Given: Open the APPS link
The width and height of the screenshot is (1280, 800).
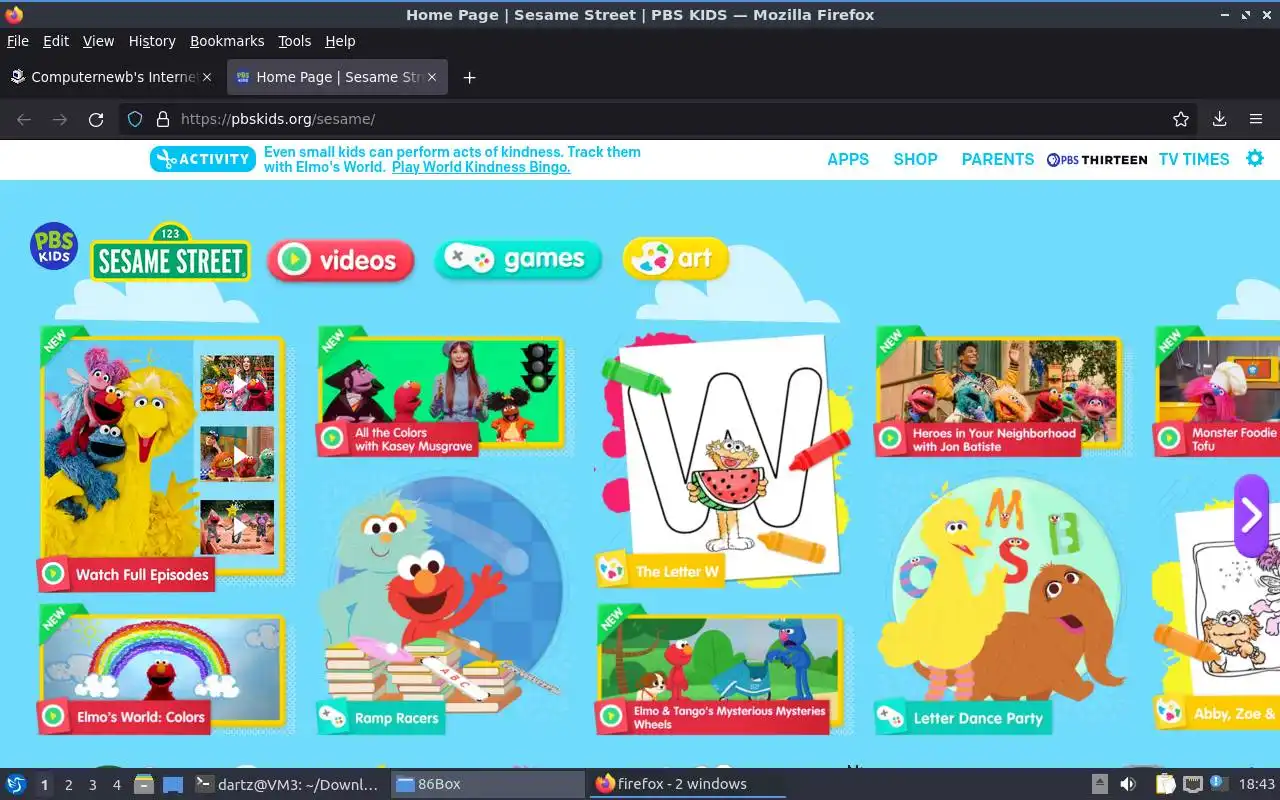Looking at the screenshot, I should click(x=848, y=159).
